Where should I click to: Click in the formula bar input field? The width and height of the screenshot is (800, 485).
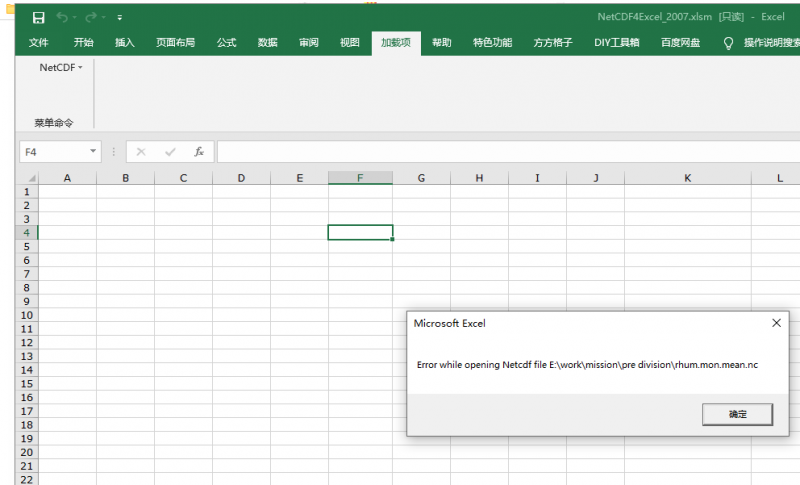(500, 152)
